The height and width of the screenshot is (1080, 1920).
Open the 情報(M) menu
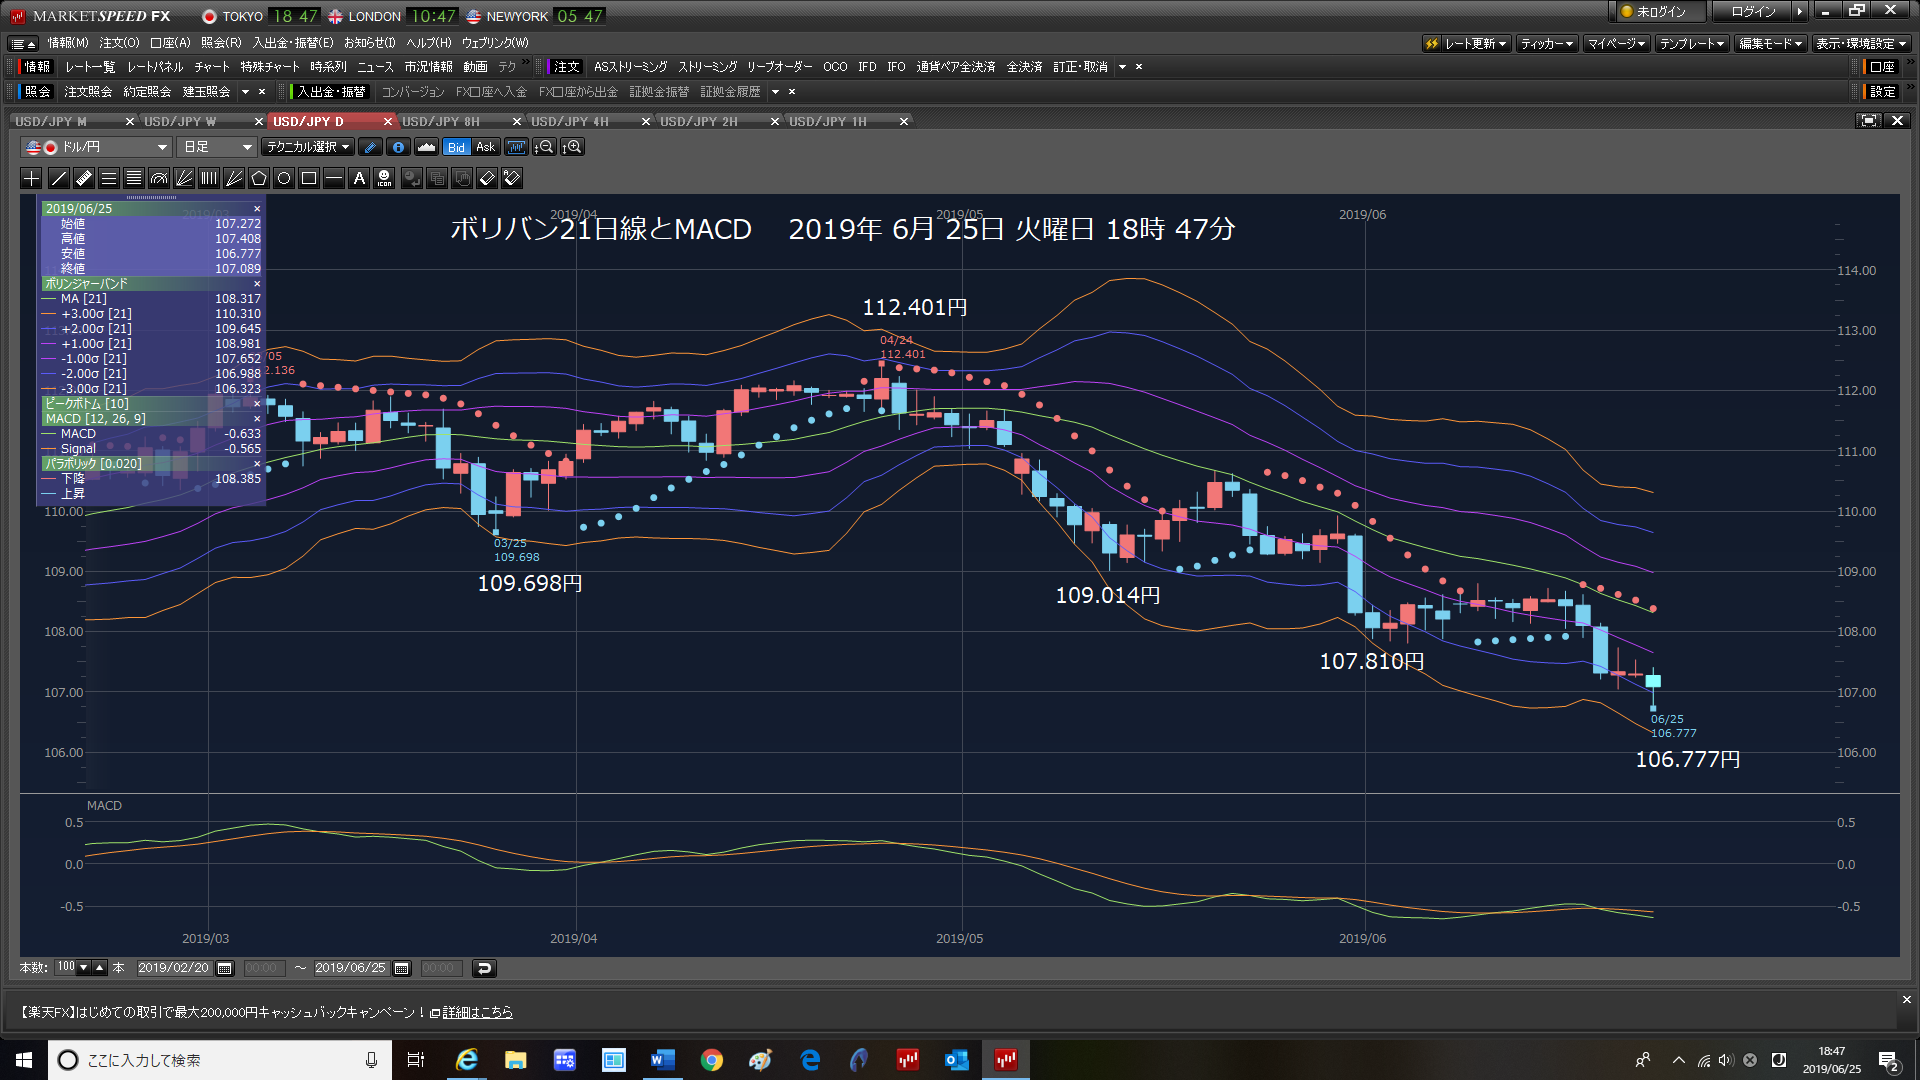[x=68, y=43]
